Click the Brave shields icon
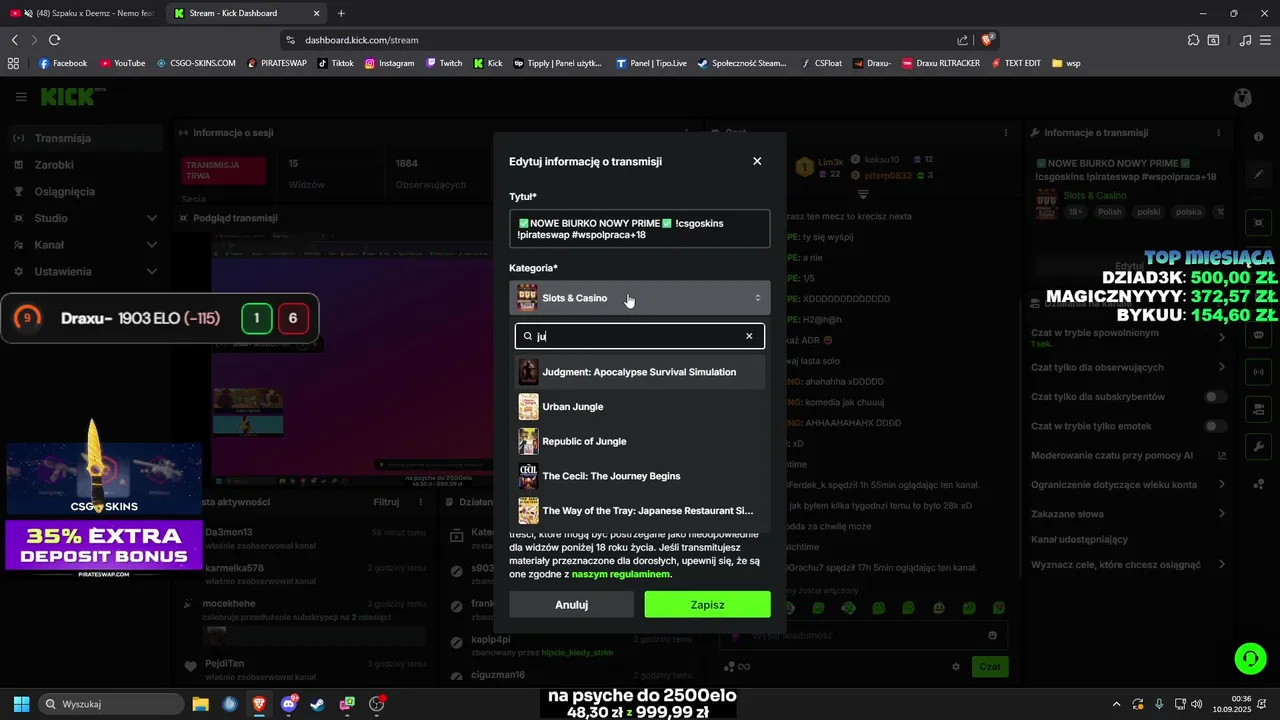The image size is (1280, 720). 987,40
